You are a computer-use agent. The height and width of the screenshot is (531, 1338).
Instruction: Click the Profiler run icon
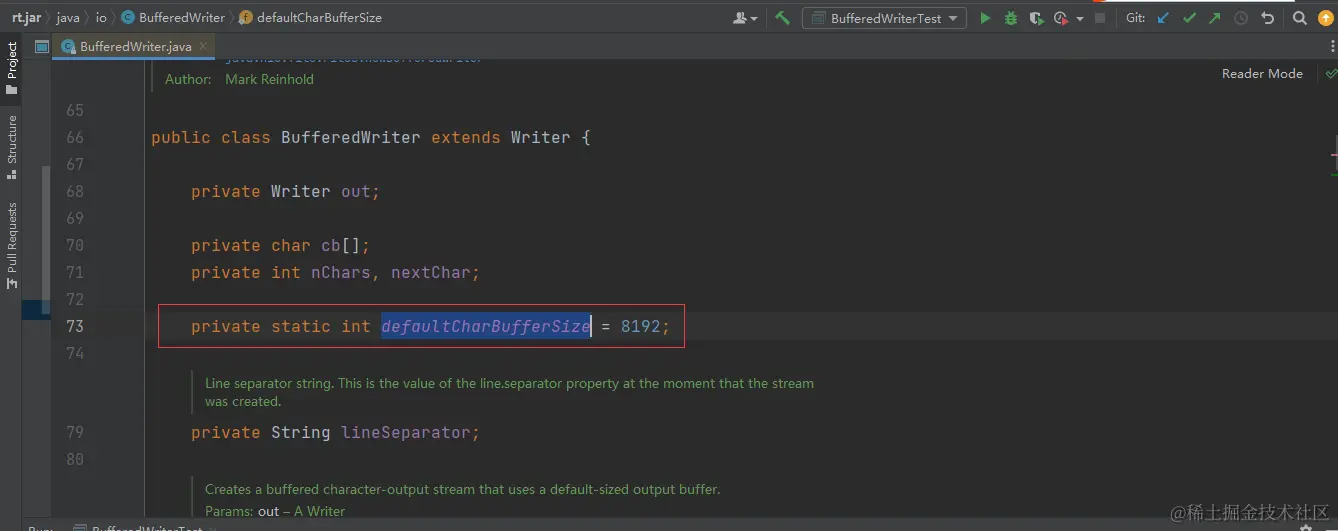click(1060, 18)
